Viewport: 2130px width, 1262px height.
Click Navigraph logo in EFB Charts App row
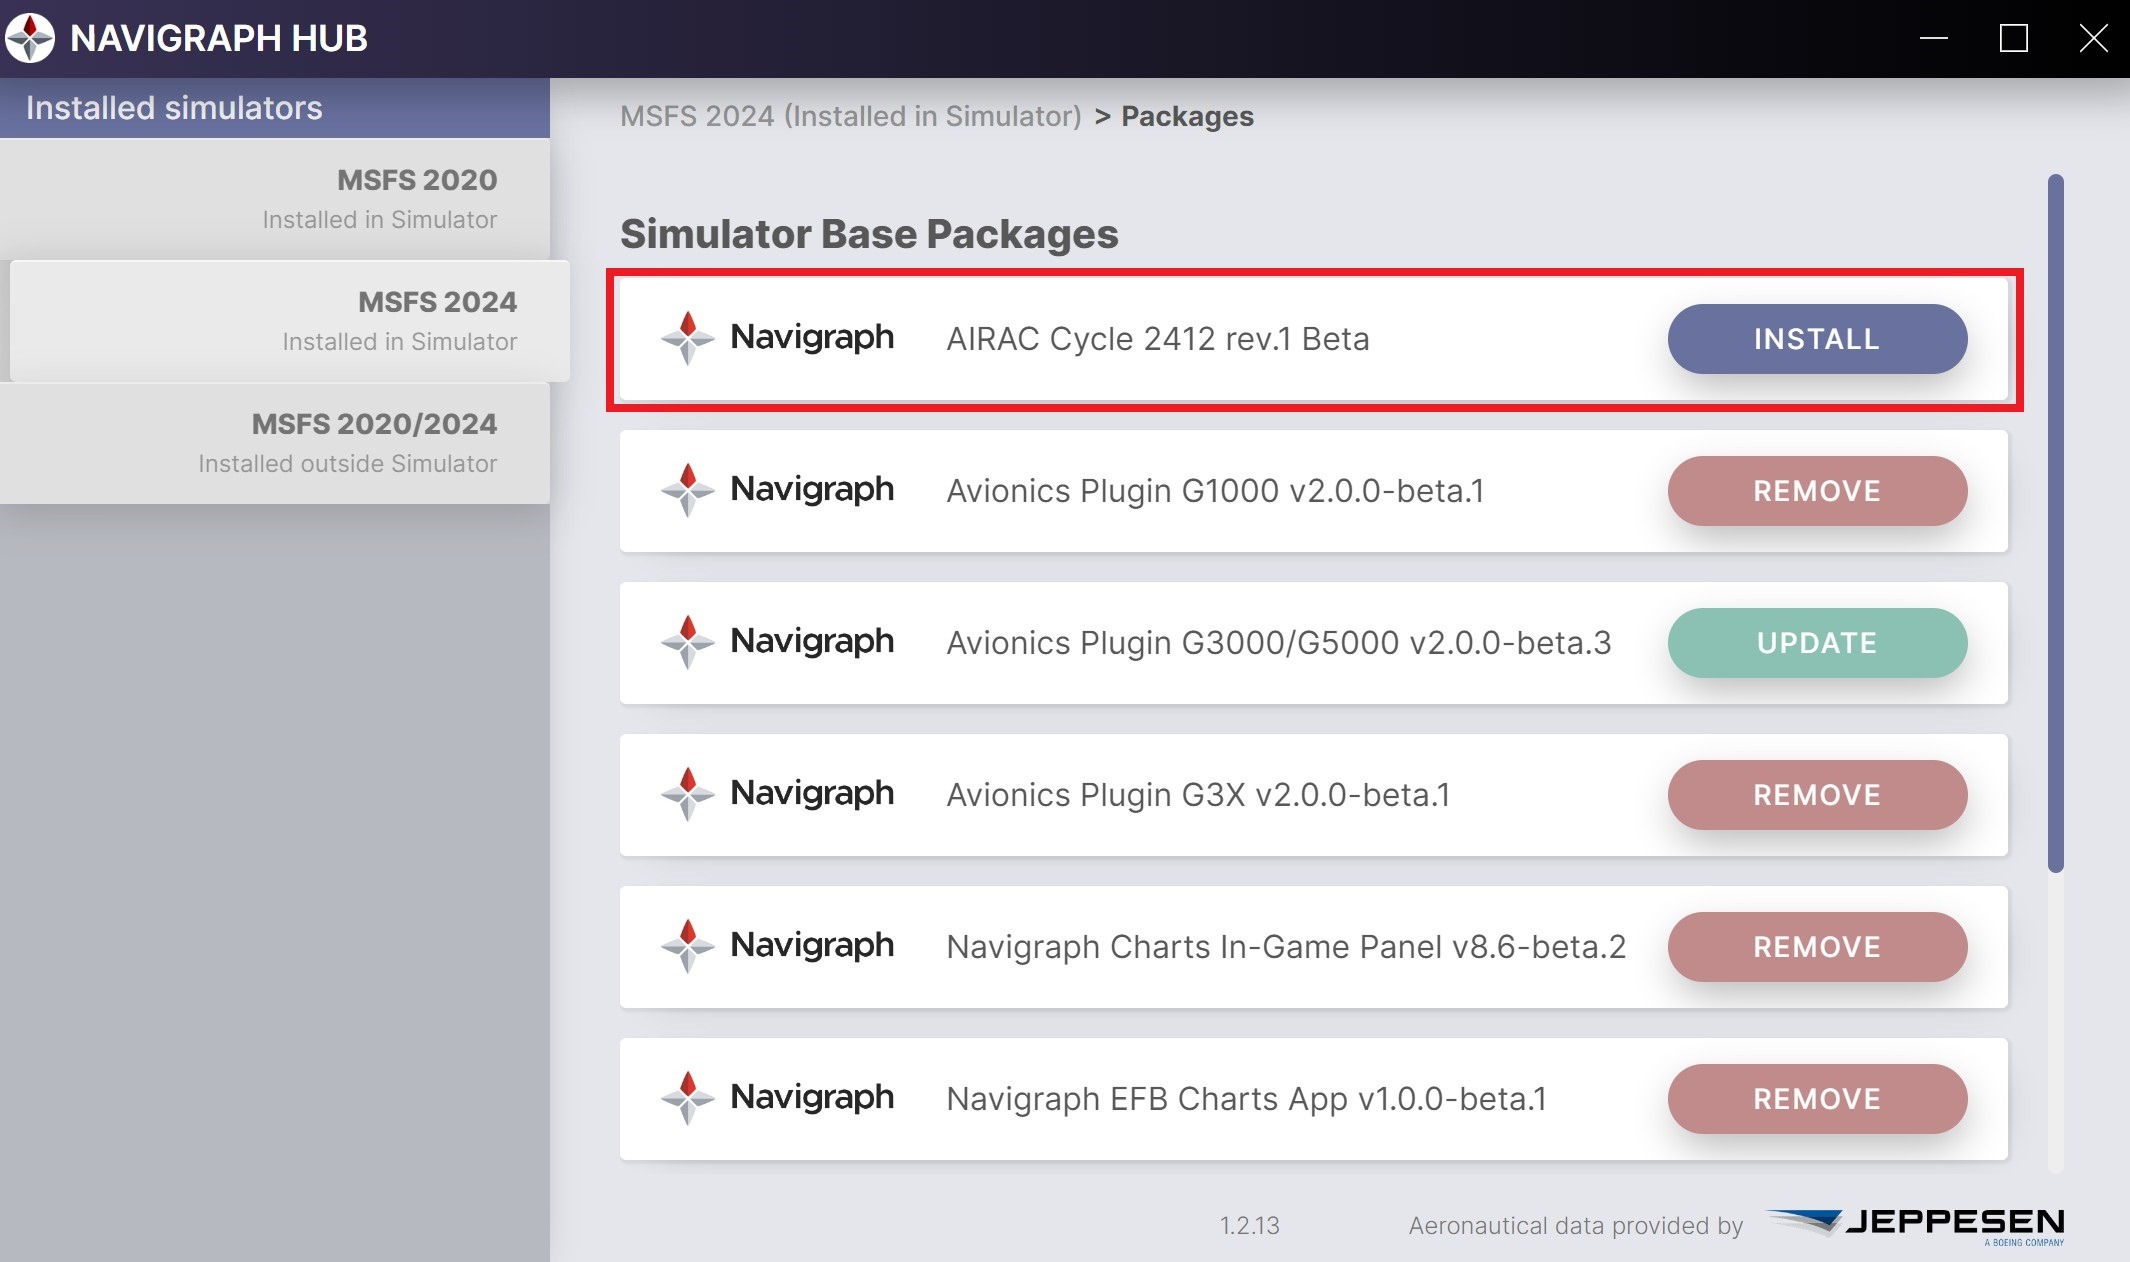pos(777,1098)
